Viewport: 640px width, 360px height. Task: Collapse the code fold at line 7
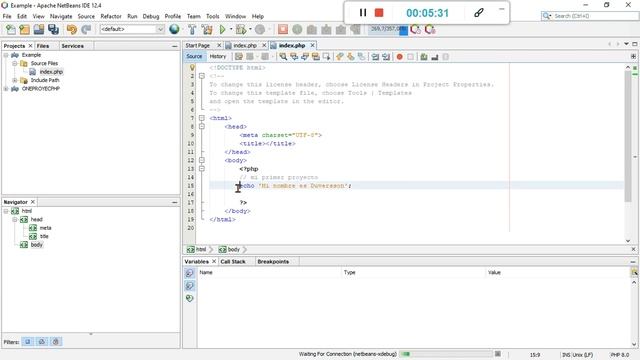[x=202, y=118]
